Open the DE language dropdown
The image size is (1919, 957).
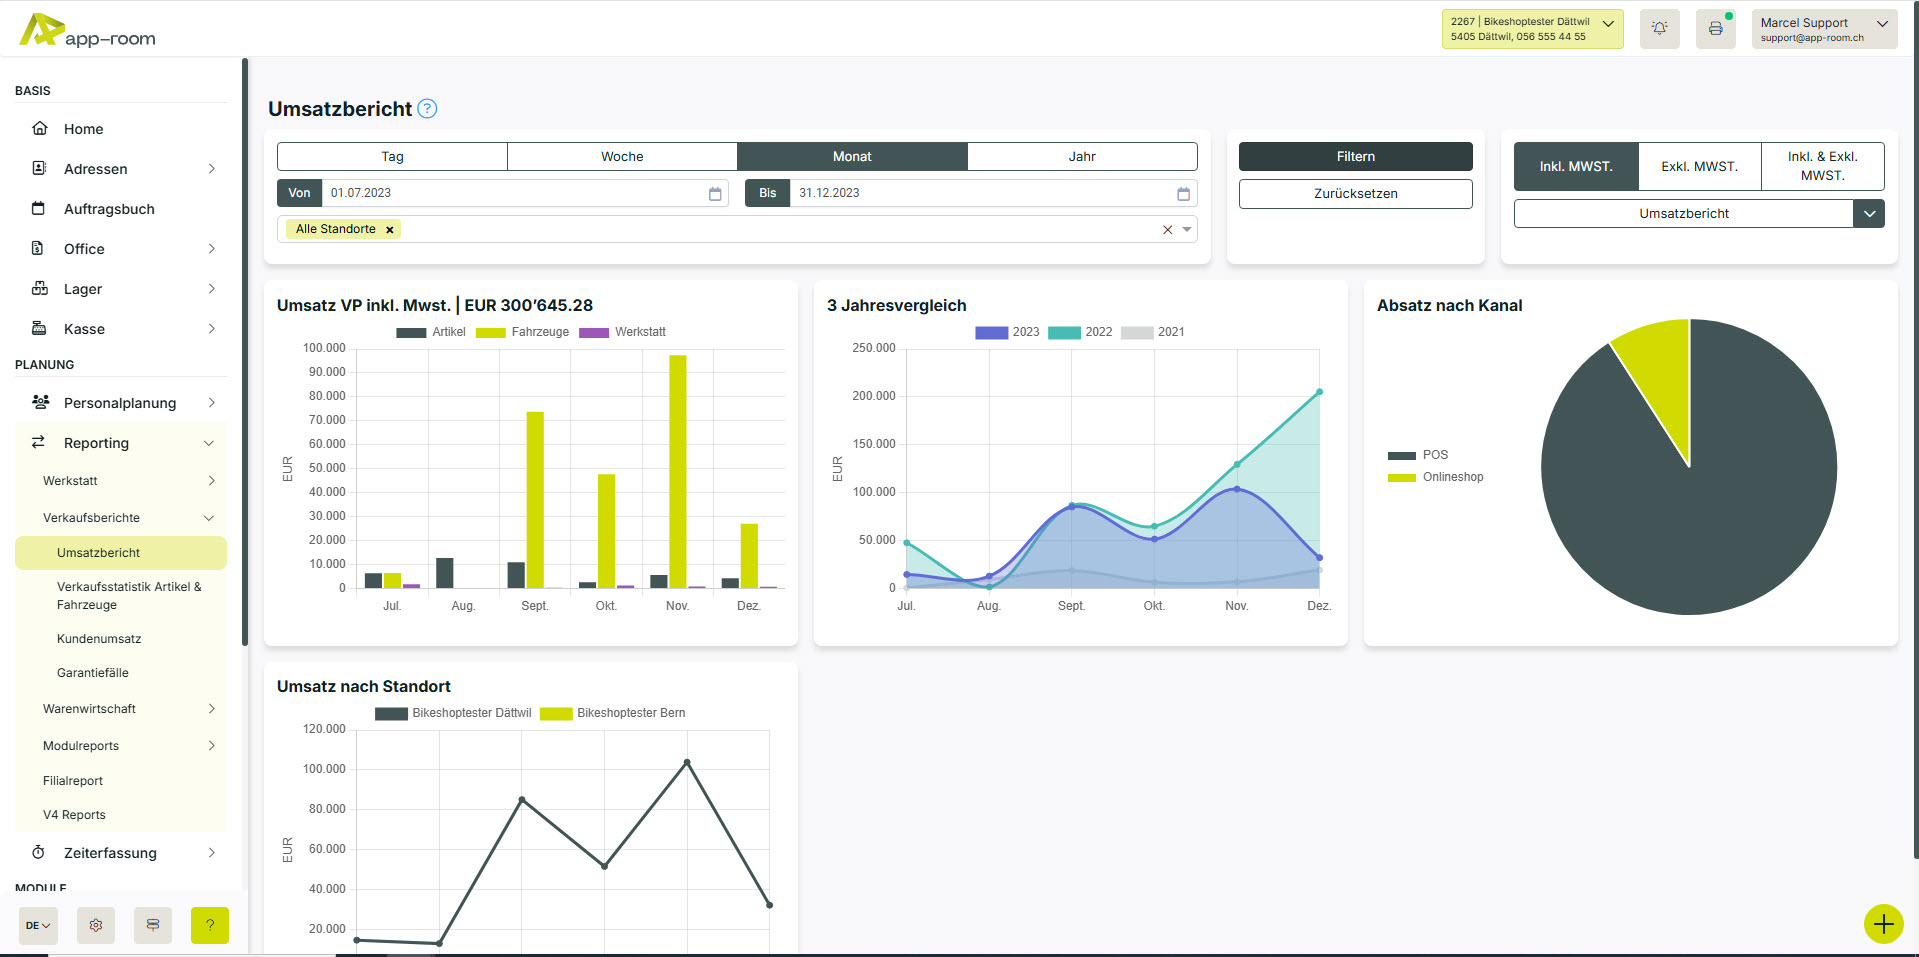tap(38, 926)
